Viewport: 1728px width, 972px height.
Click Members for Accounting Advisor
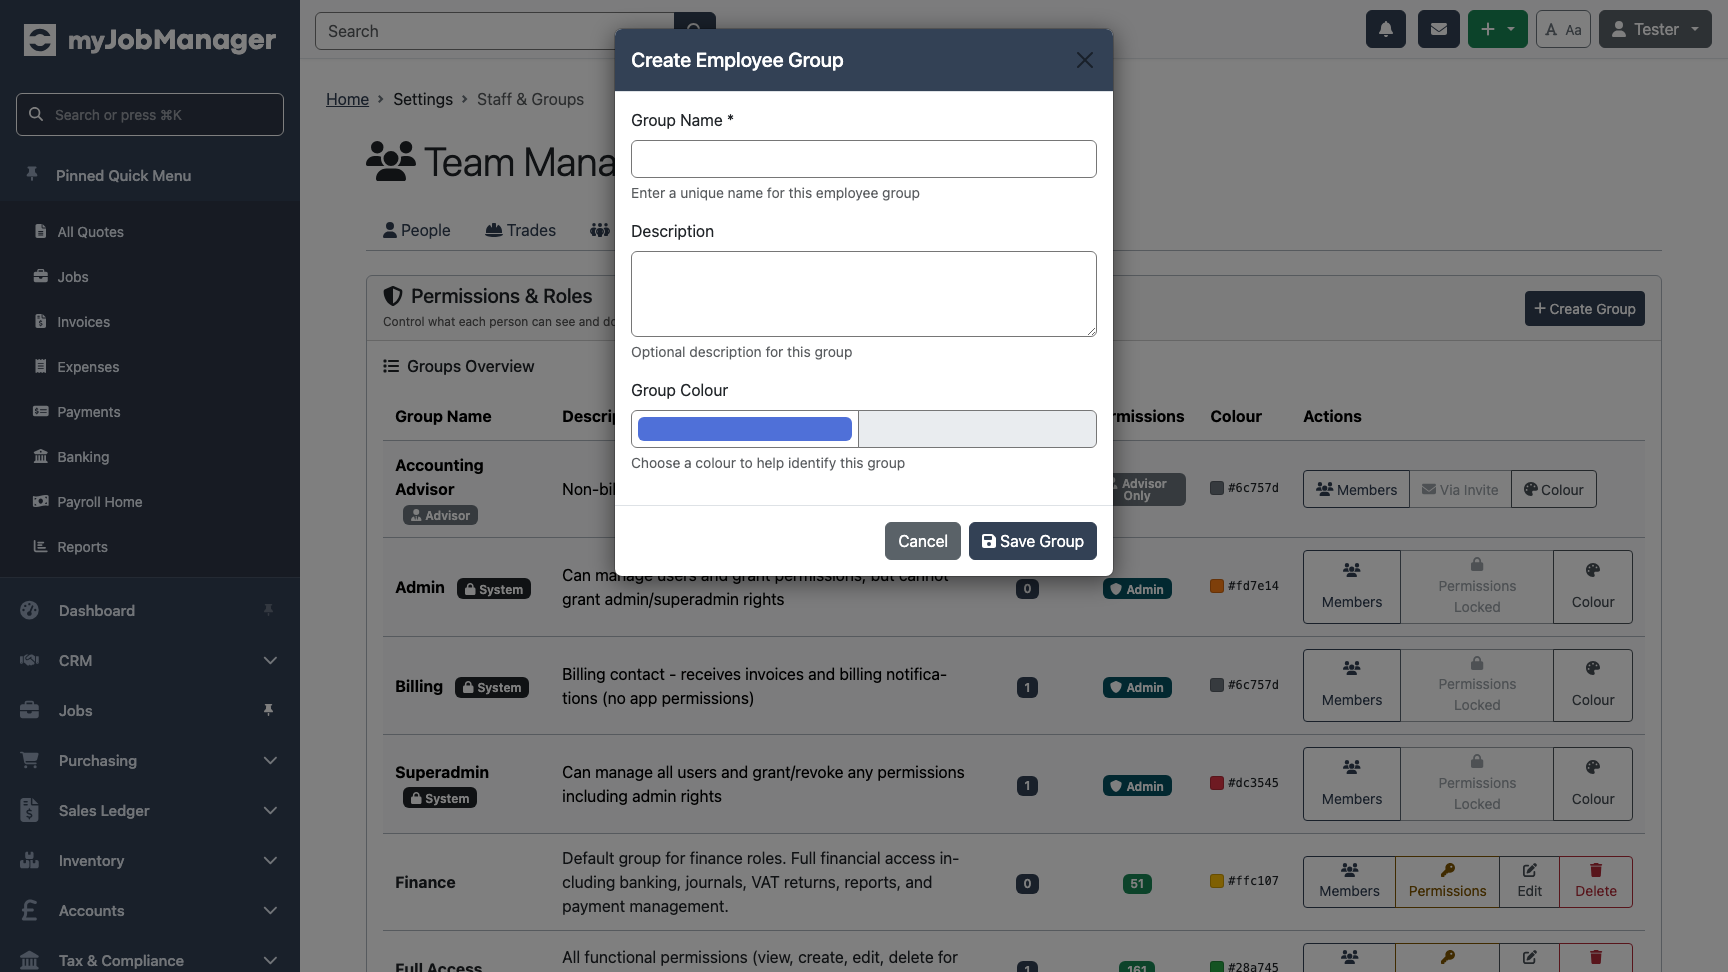(1357, 489)
